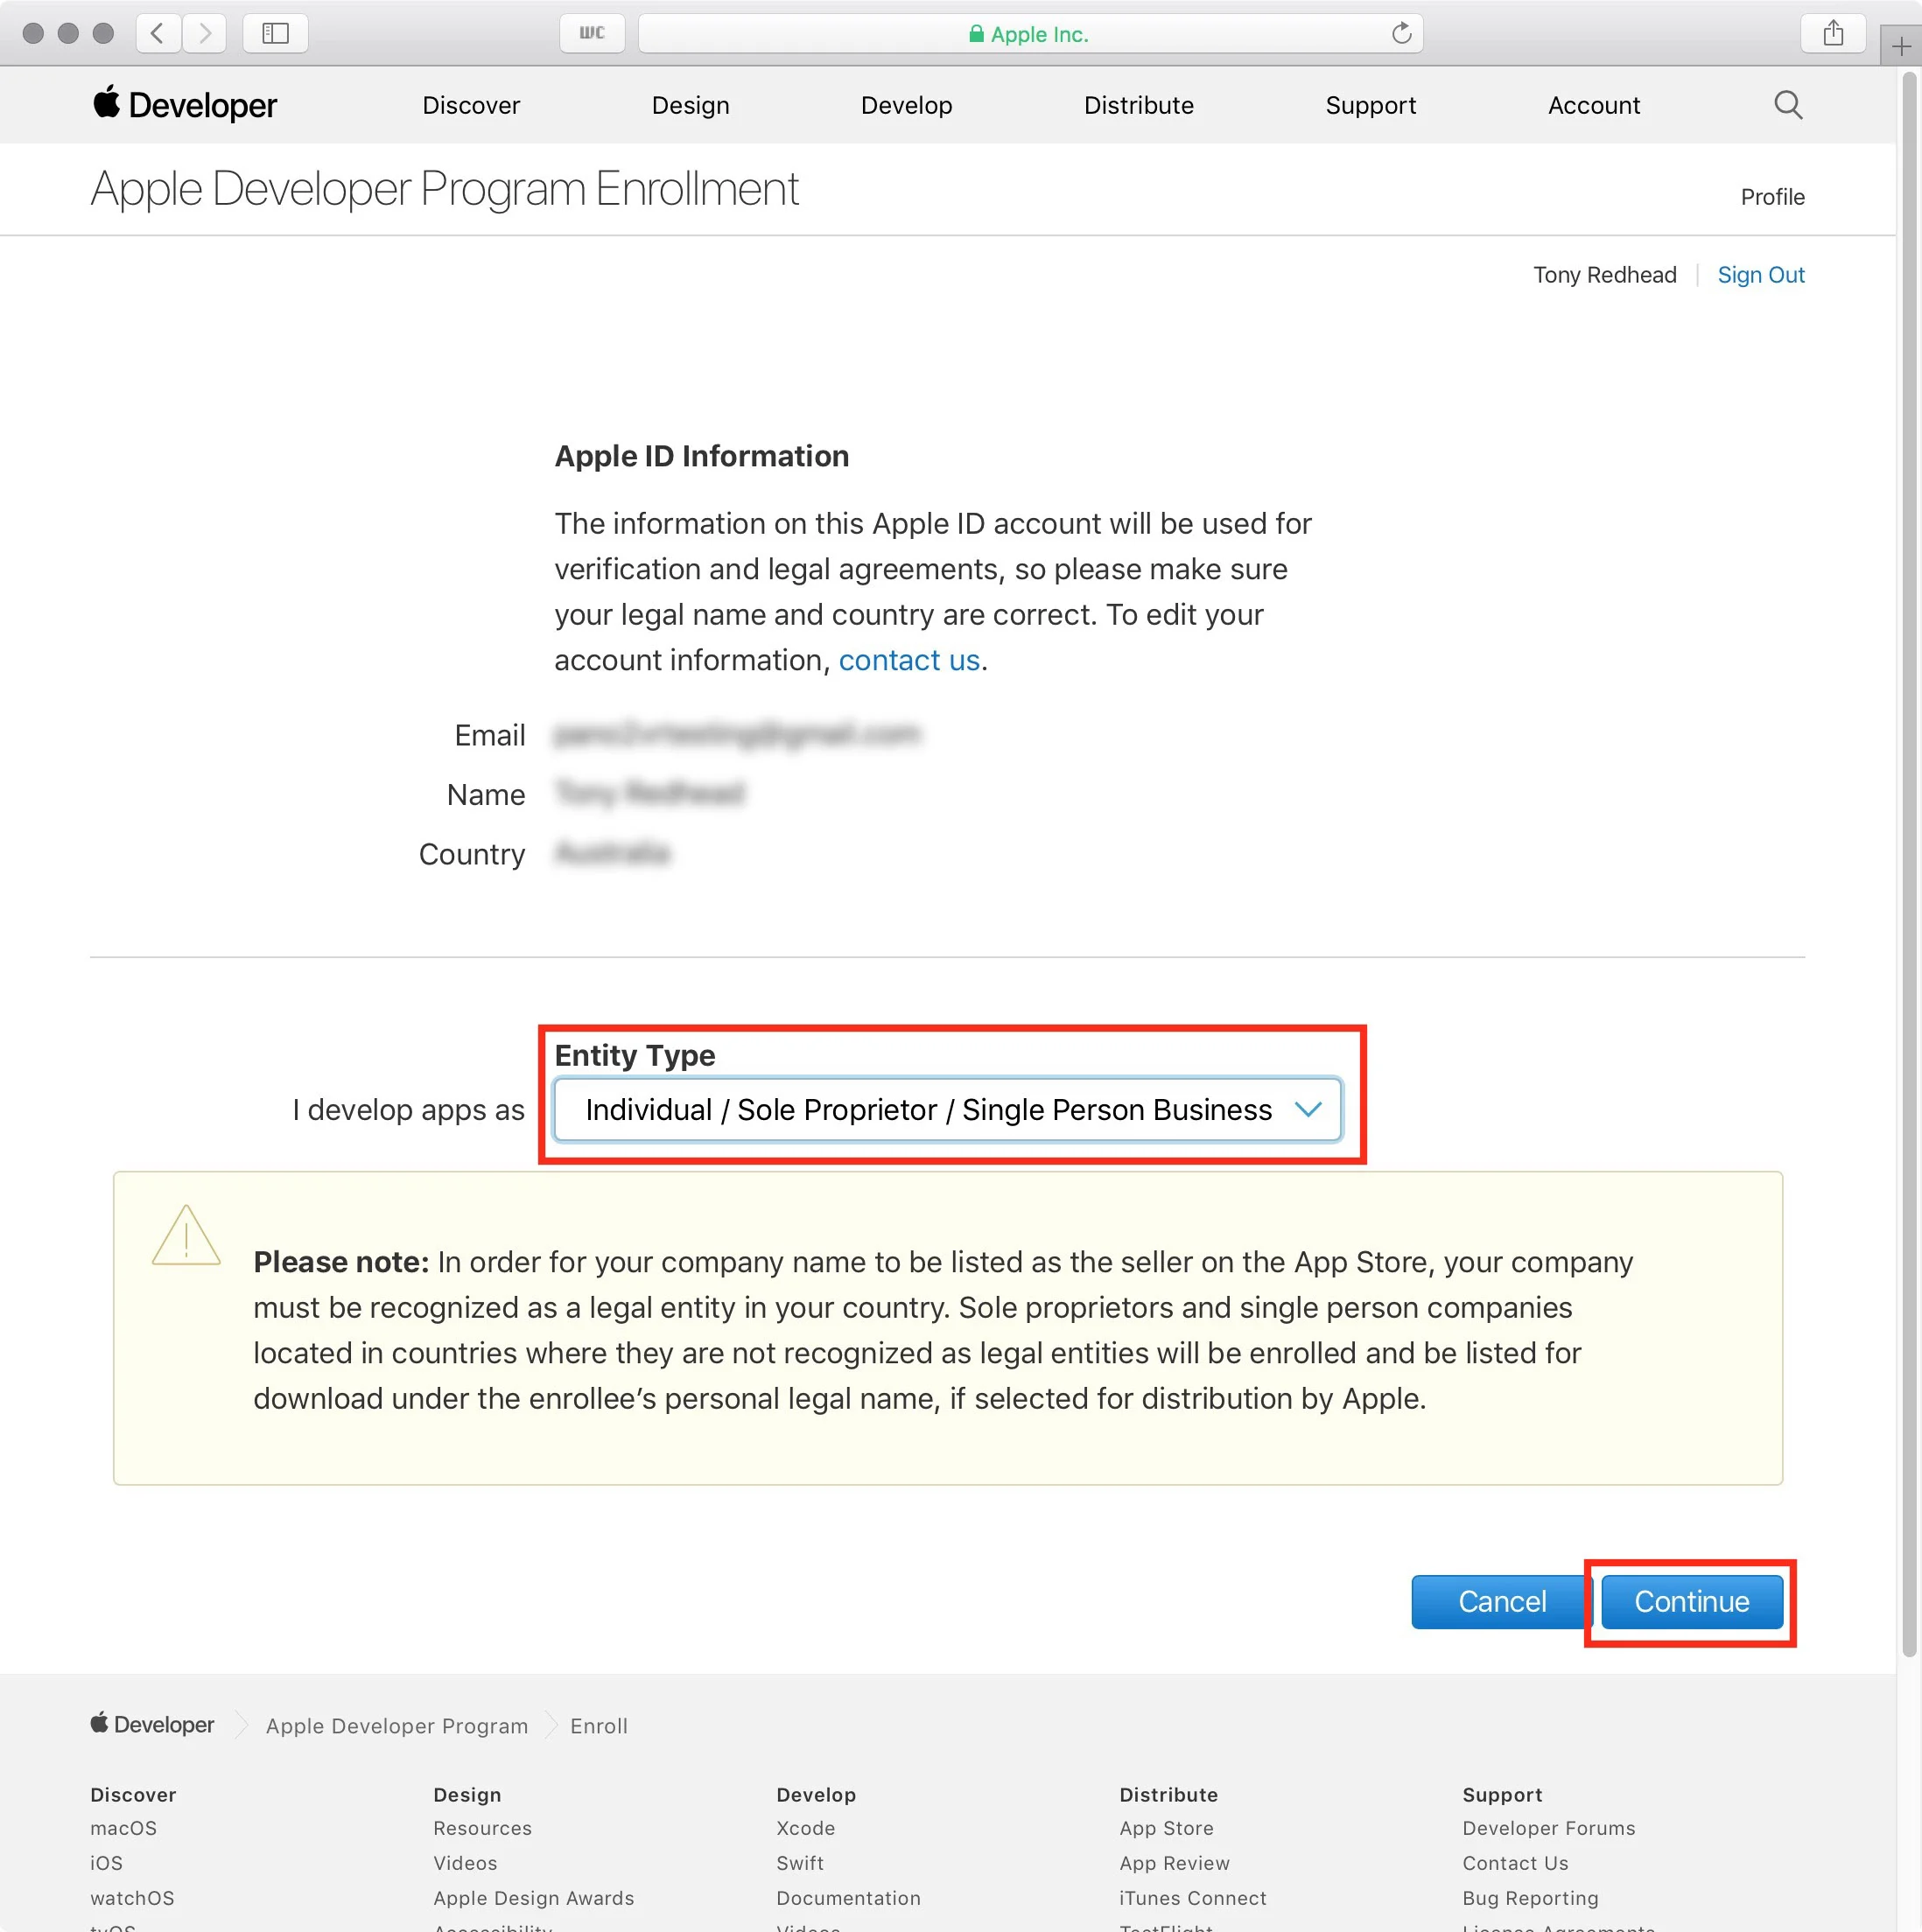Open the Swift footer link
The image size is (1922, 1932).
point(799,1862)
